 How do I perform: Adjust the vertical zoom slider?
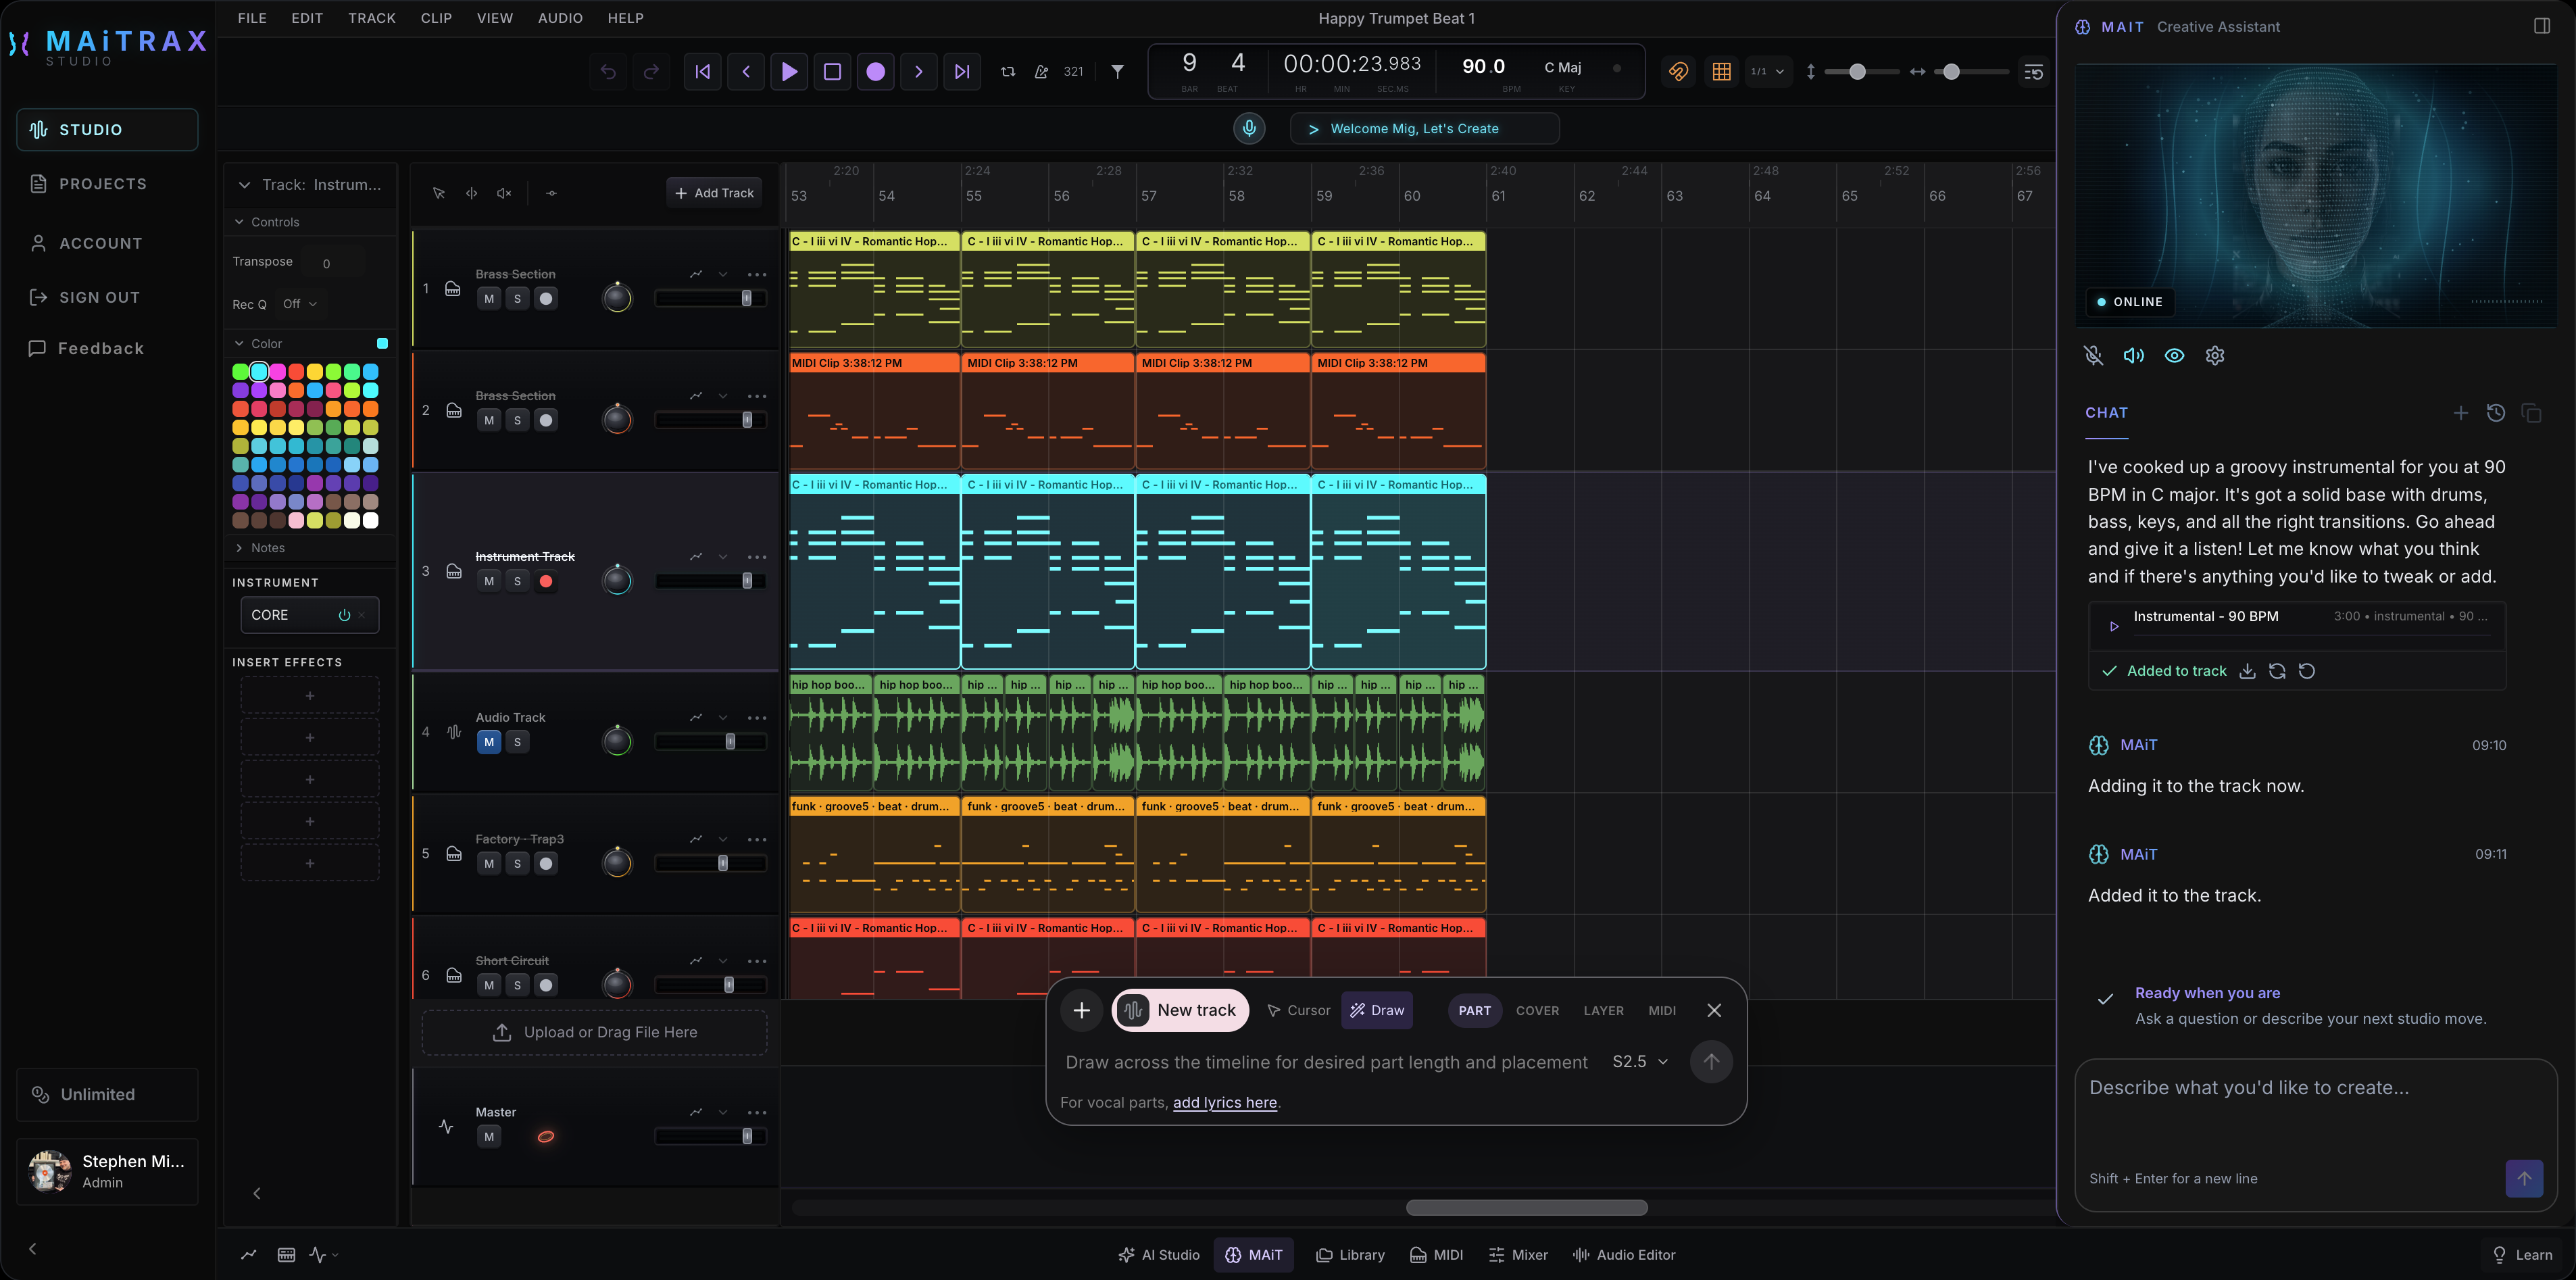[x=1860, y=71]
